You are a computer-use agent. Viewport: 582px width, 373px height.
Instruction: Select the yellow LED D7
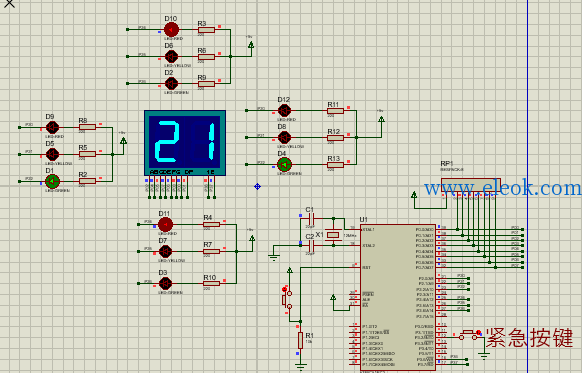(x=165, y=252)
